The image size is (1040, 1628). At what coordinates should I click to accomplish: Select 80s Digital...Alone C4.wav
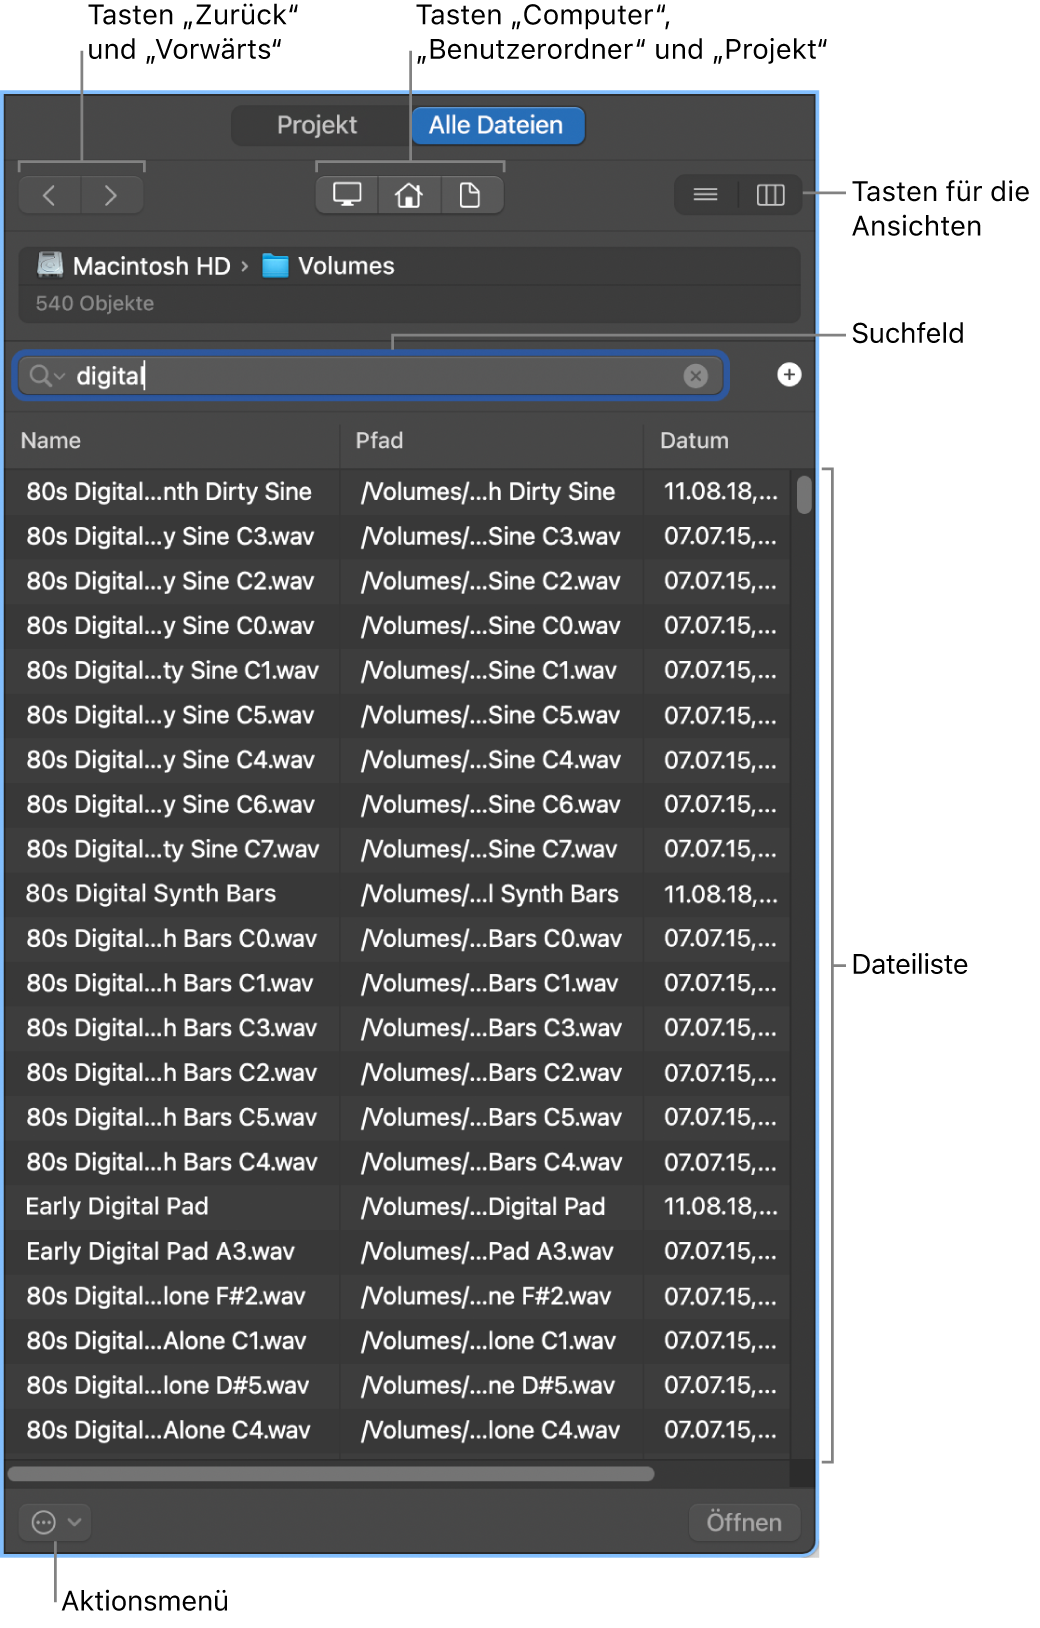click(397, 1431)
